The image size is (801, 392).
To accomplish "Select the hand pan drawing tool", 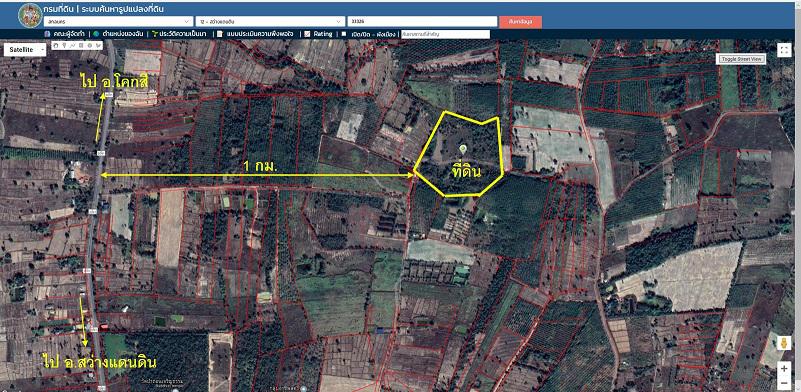I will pos(56,45).
